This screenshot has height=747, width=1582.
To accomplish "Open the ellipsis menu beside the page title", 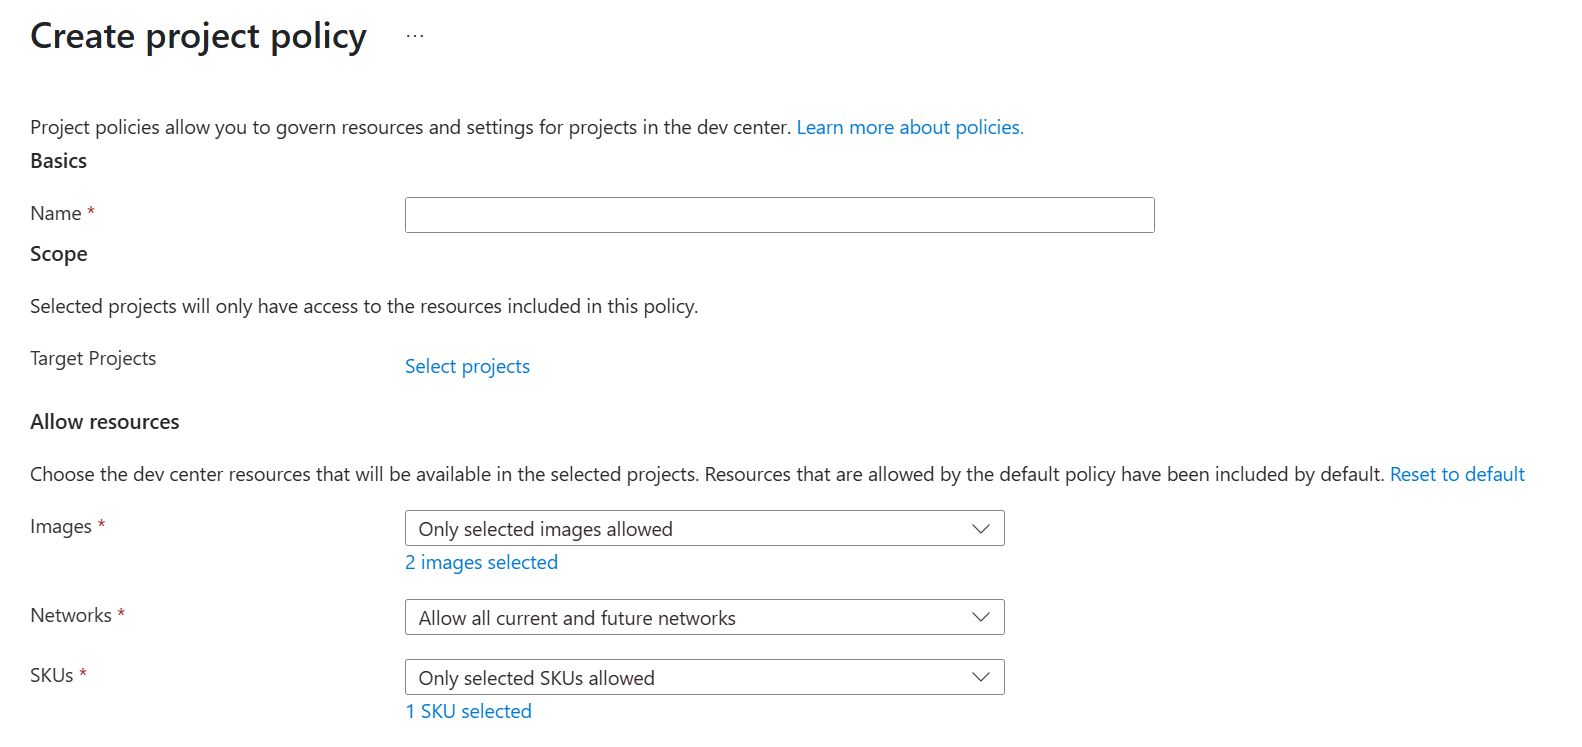I will click(x=415, y=36).
